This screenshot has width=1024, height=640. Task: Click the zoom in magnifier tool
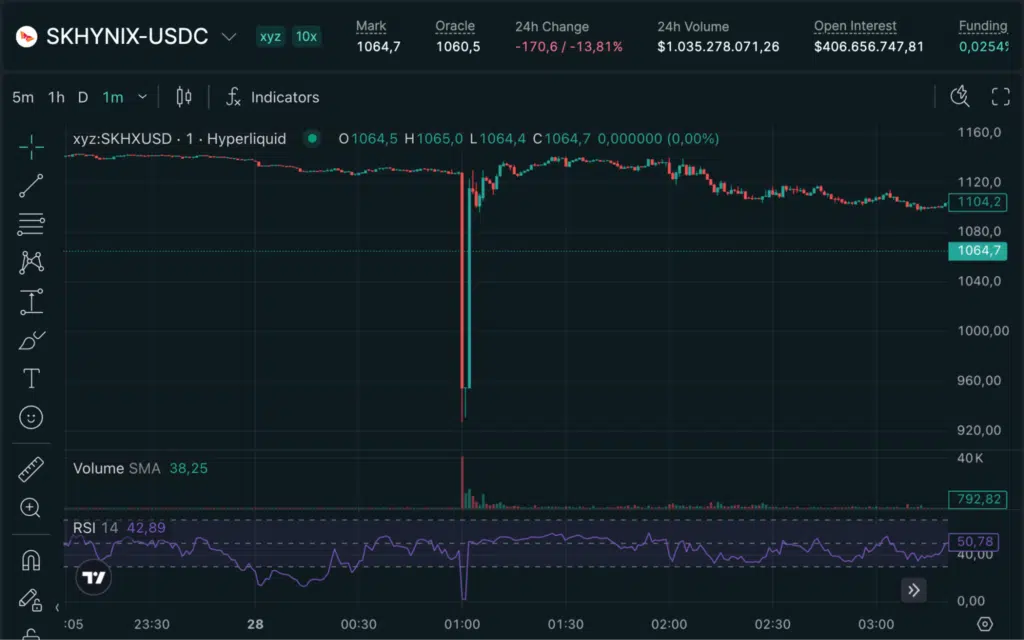click(31, 507)
